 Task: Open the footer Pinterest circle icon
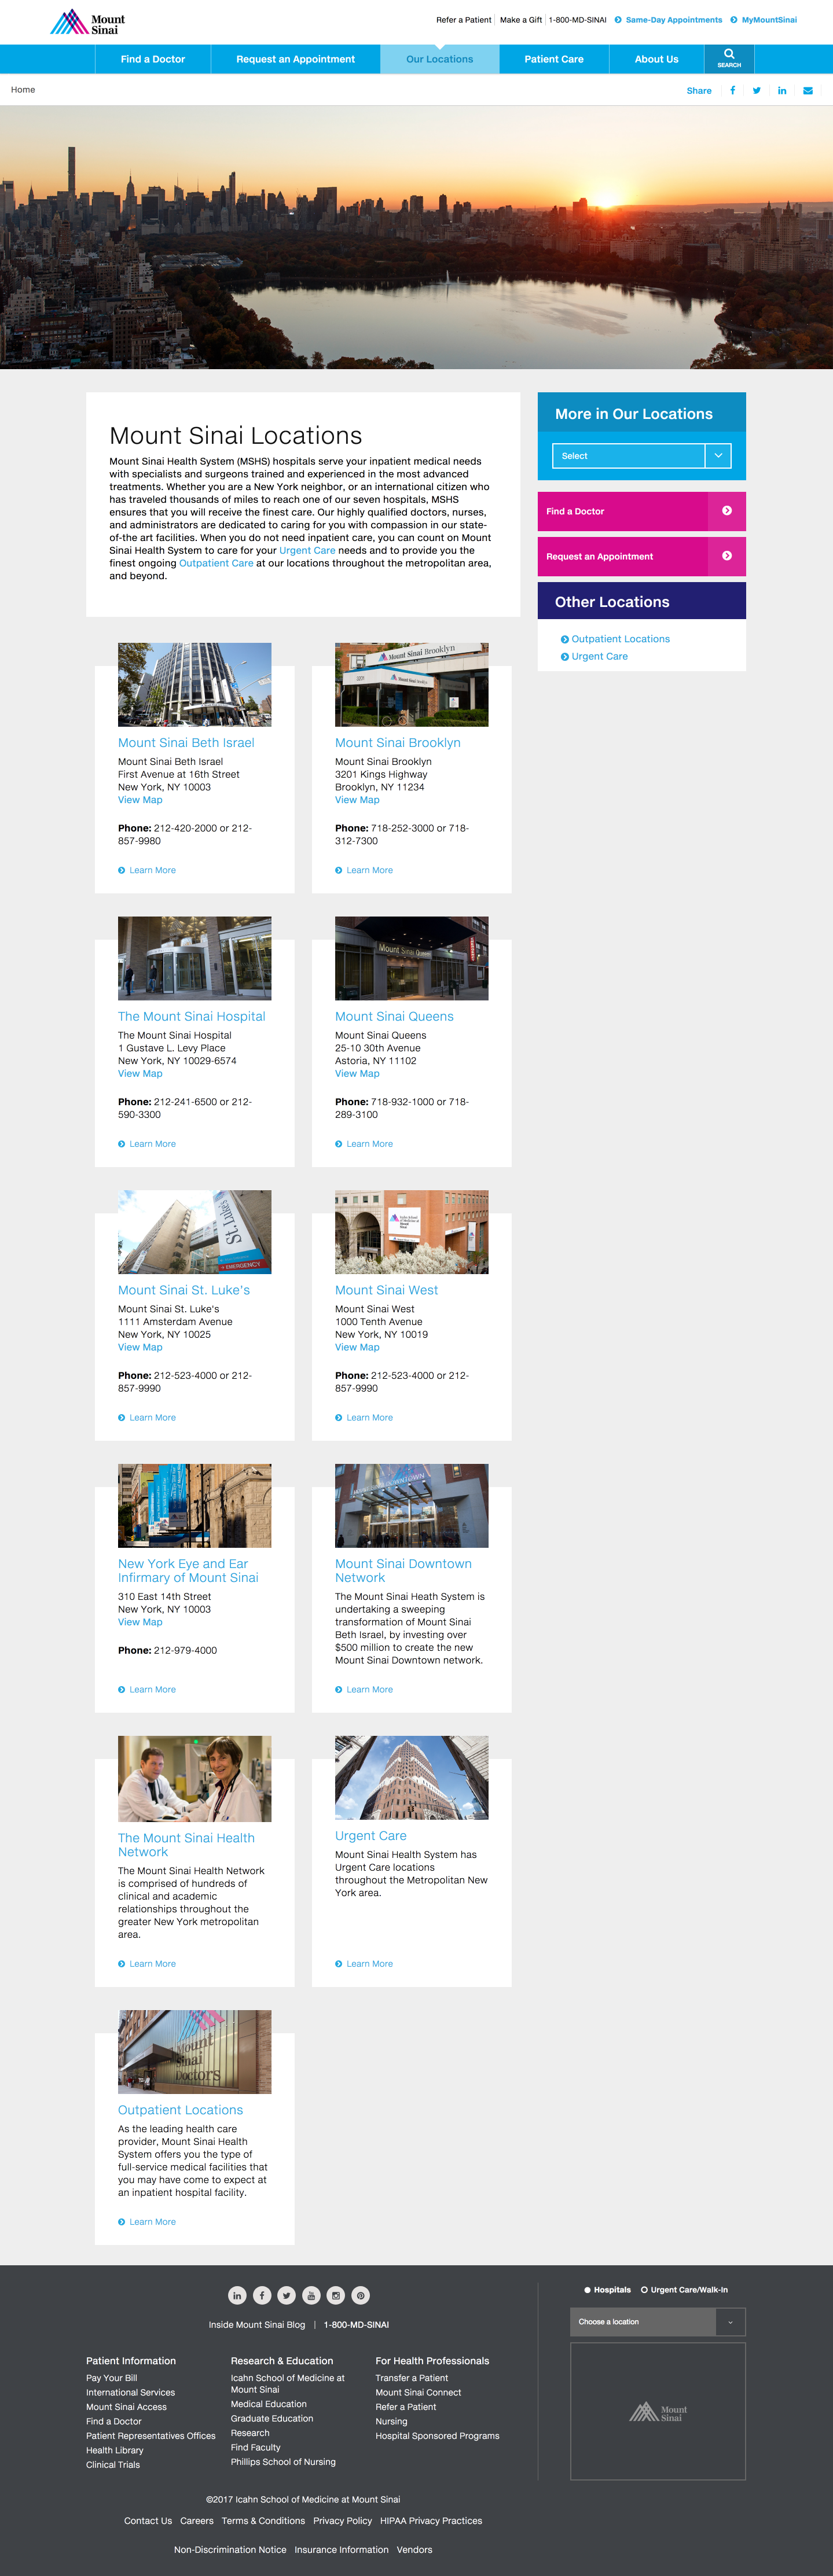361,2295
